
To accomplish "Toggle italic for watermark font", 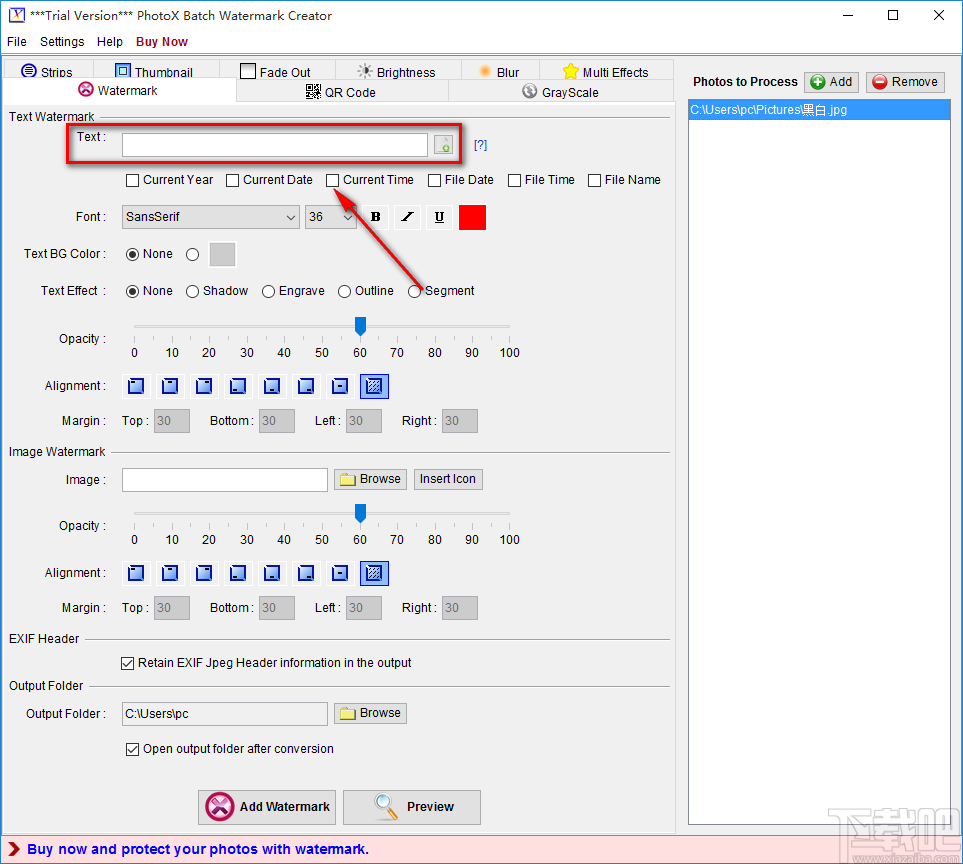I will 407,217.
